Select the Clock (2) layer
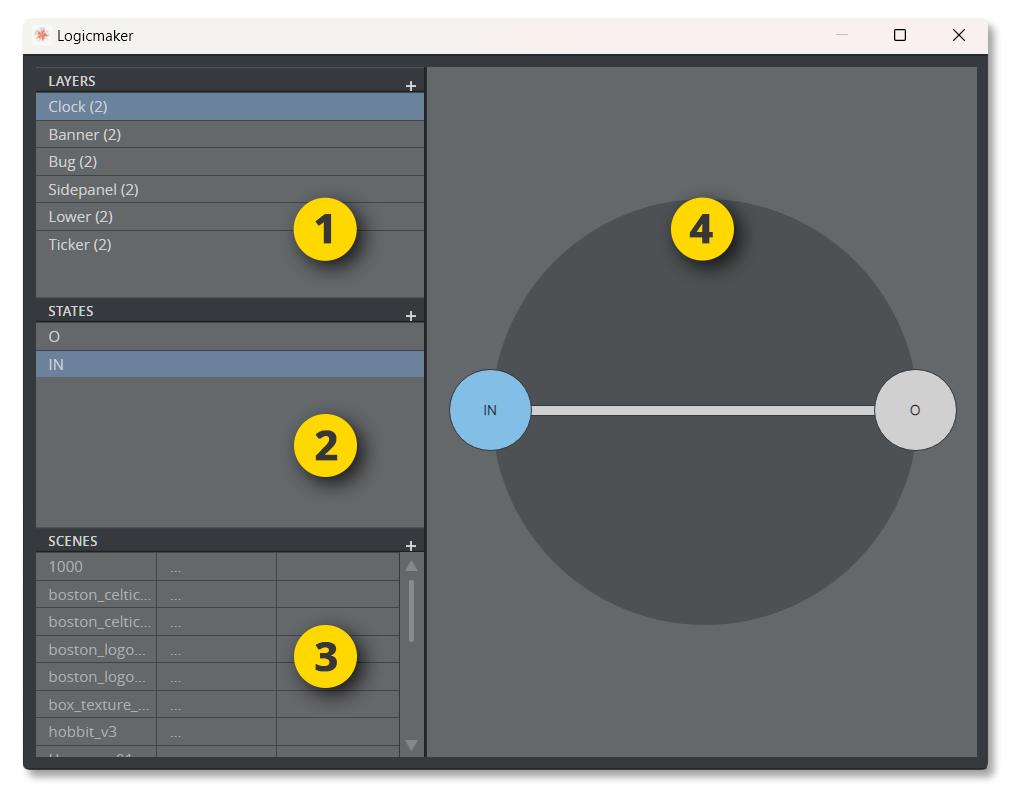The width and height of the screenshot is (1022, 791). [78, 107]
